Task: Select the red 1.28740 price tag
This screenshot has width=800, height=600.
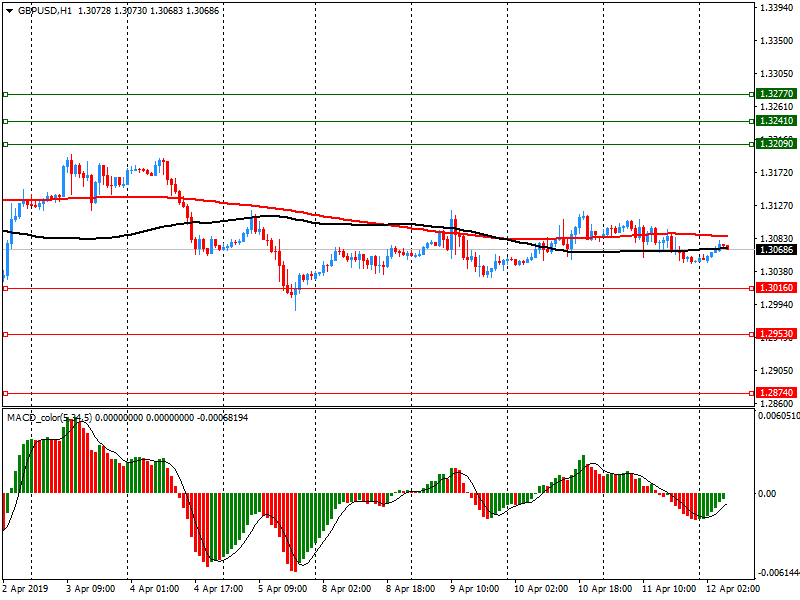Action: [x=776, y=394]
